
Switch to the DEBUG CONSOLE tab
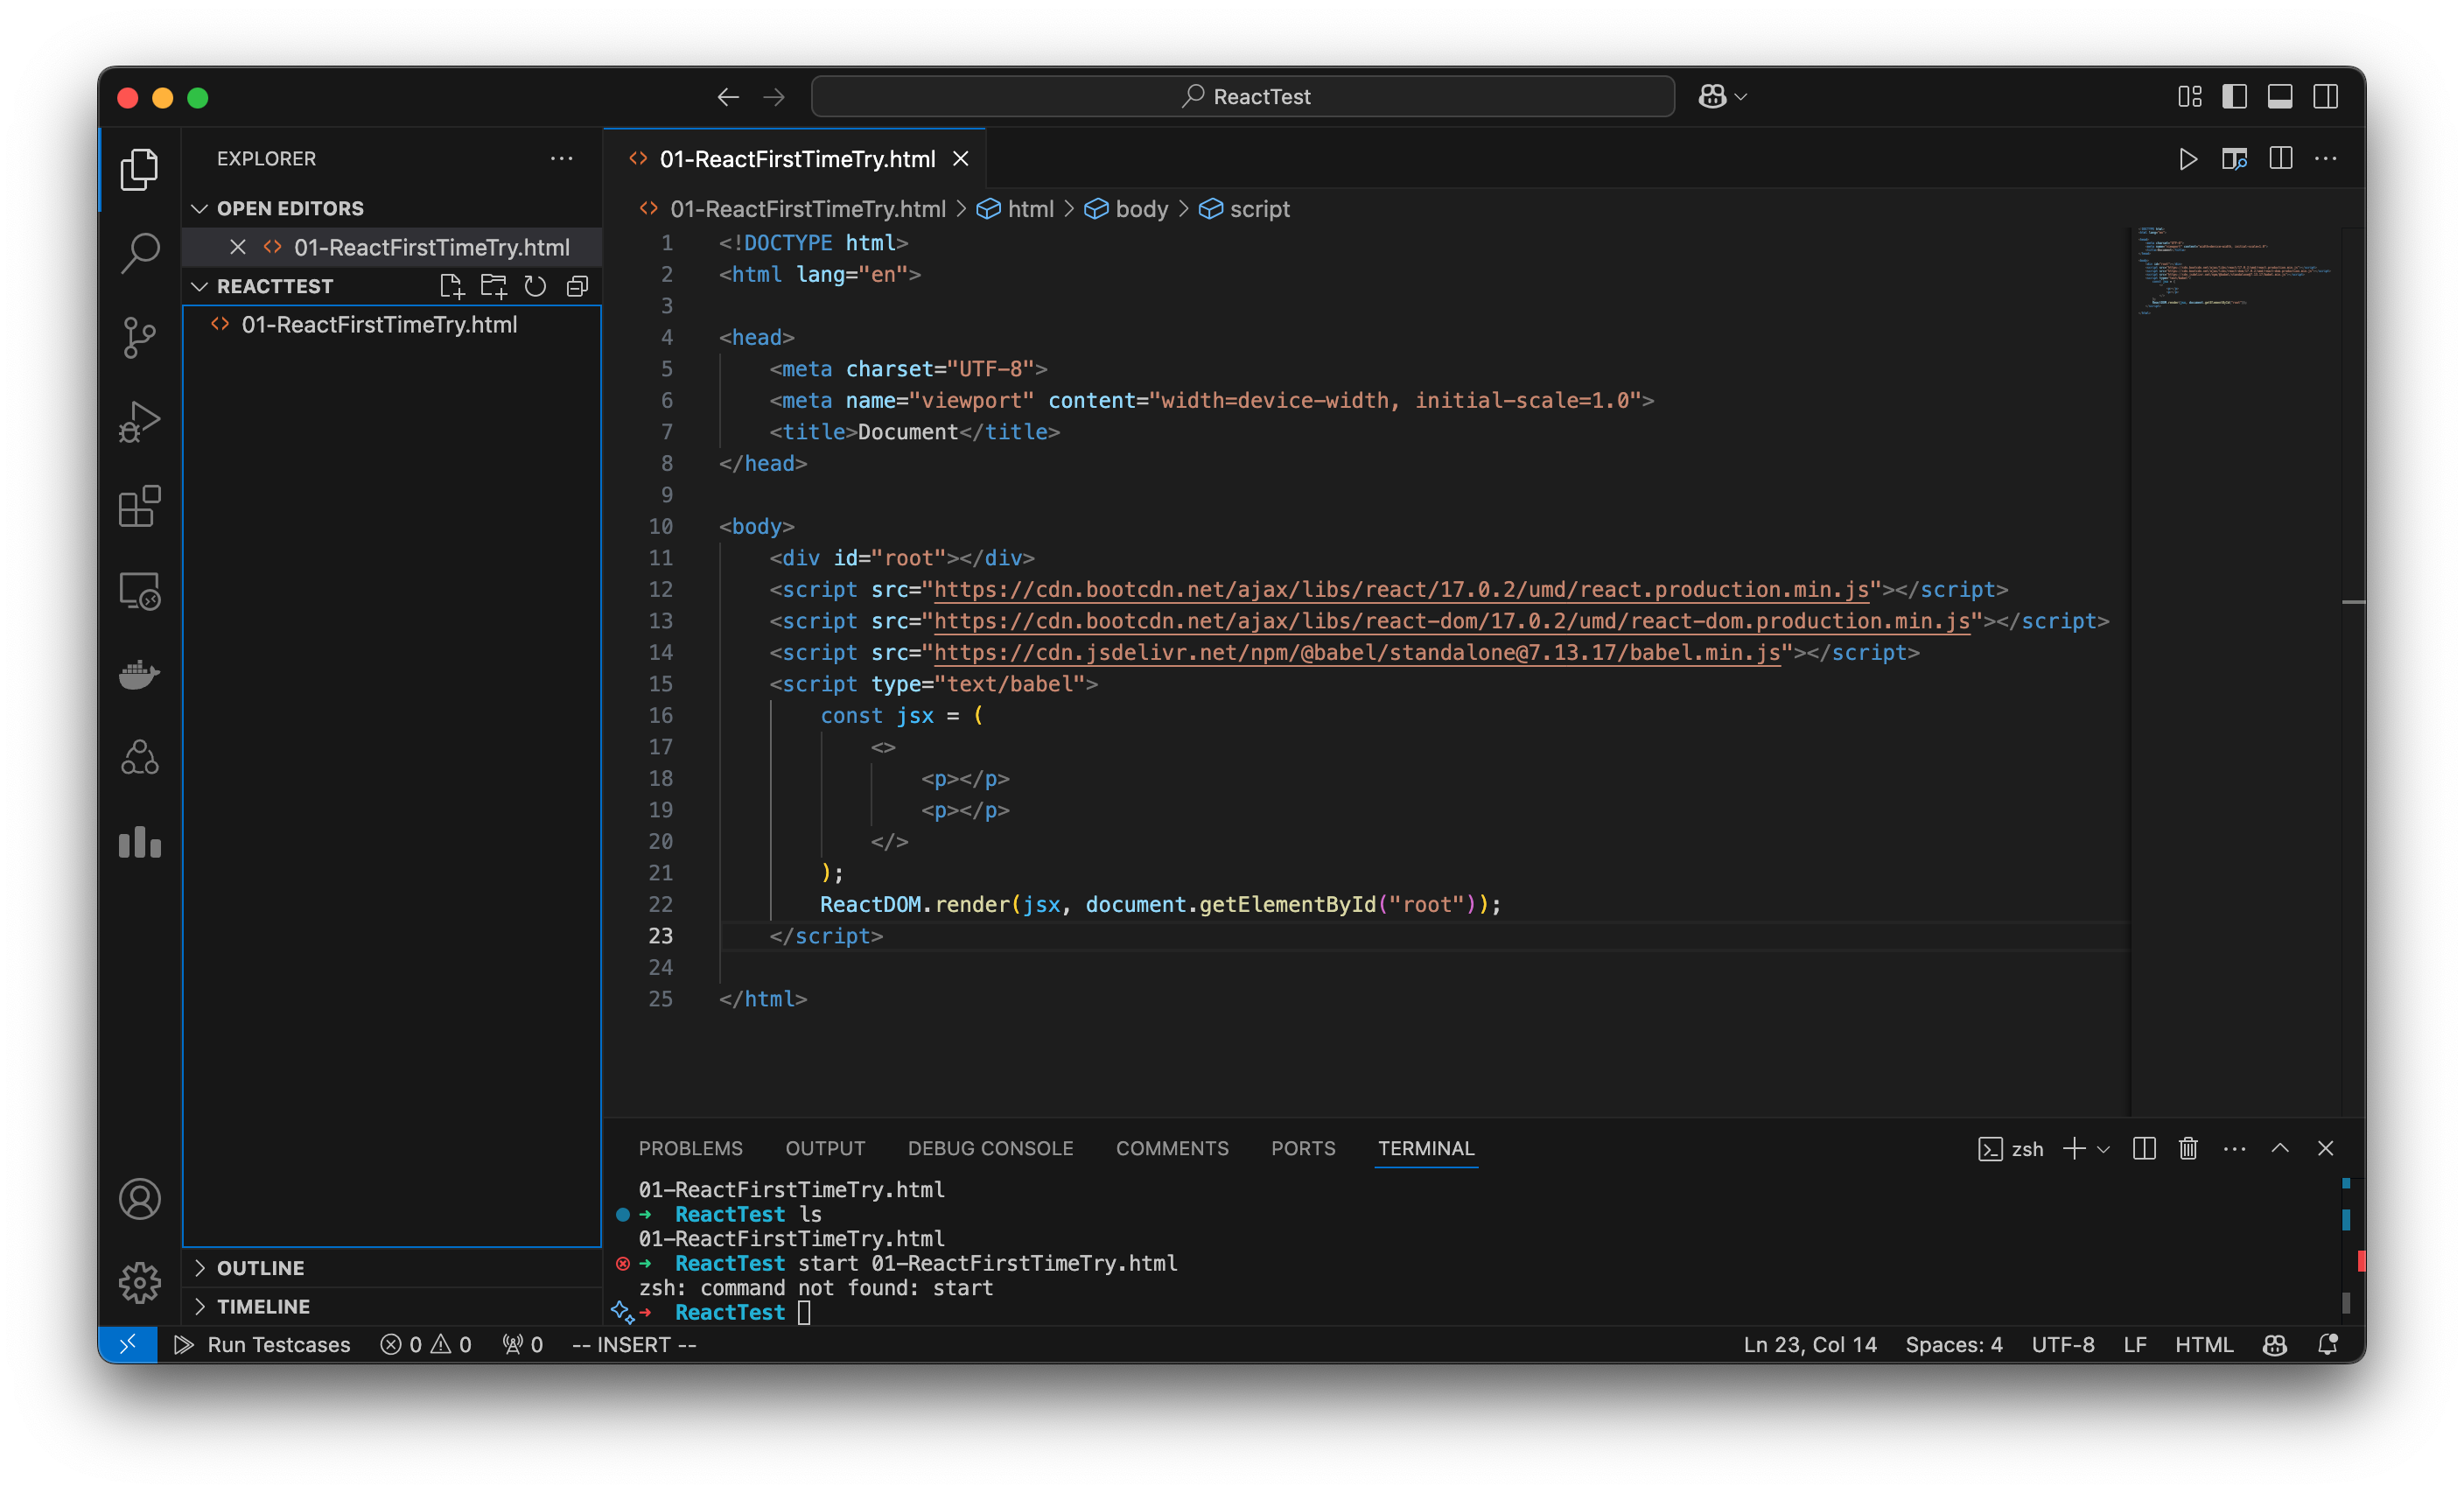pyautogui.click(x=990, y=1148)
